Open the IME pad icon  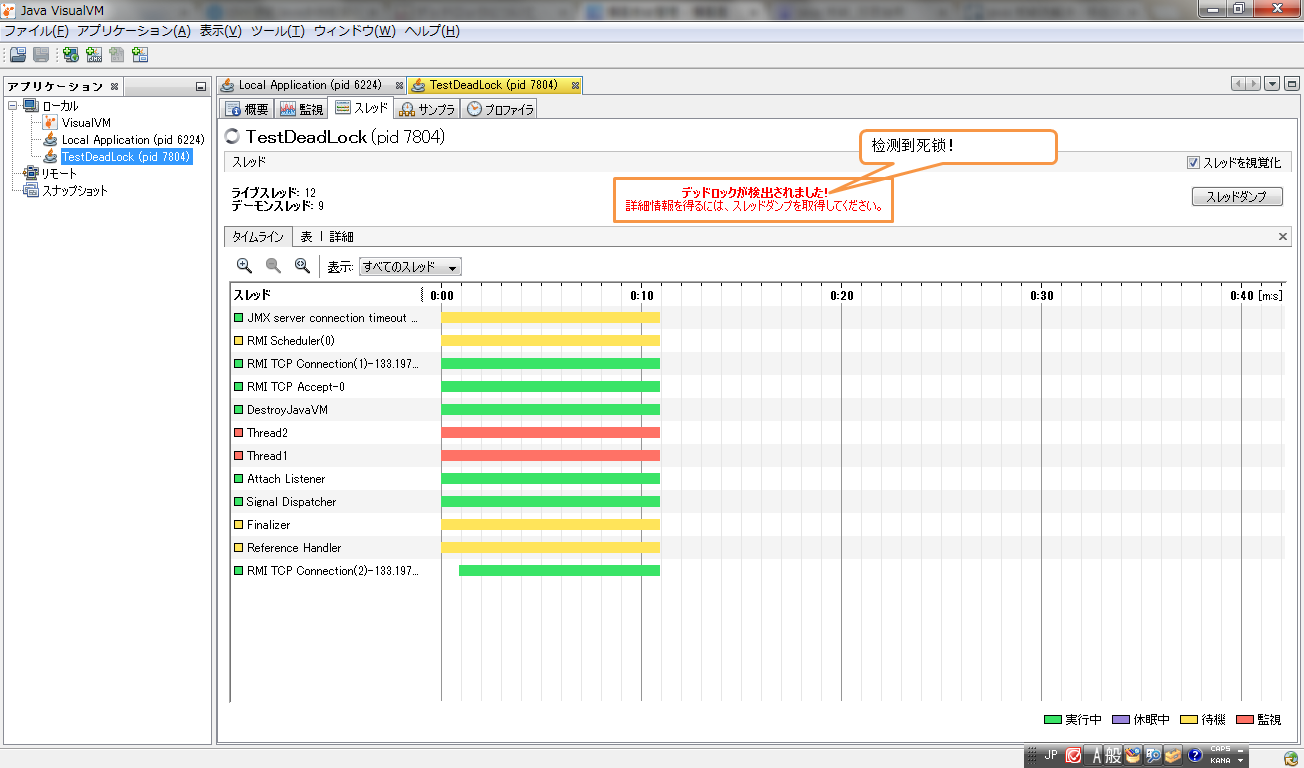(x=1133, y=755)
